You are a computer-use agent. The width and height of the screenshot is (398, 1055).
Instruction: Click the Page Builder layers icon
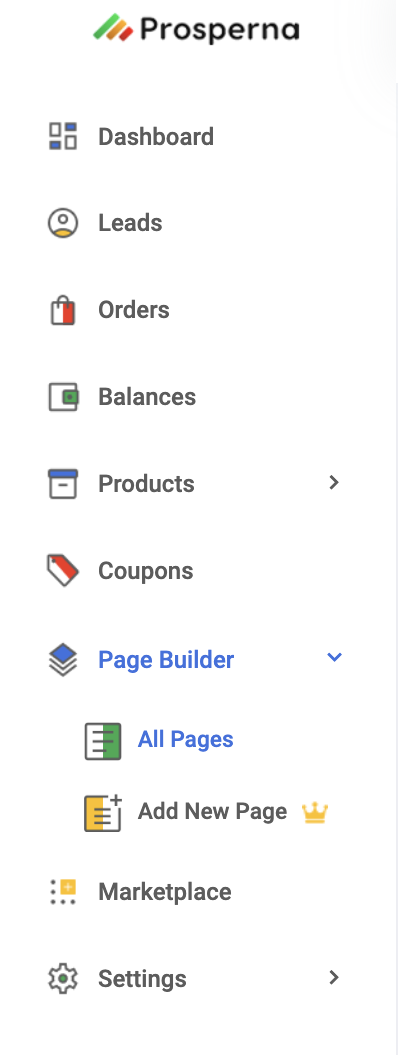(x=63, y=659)
